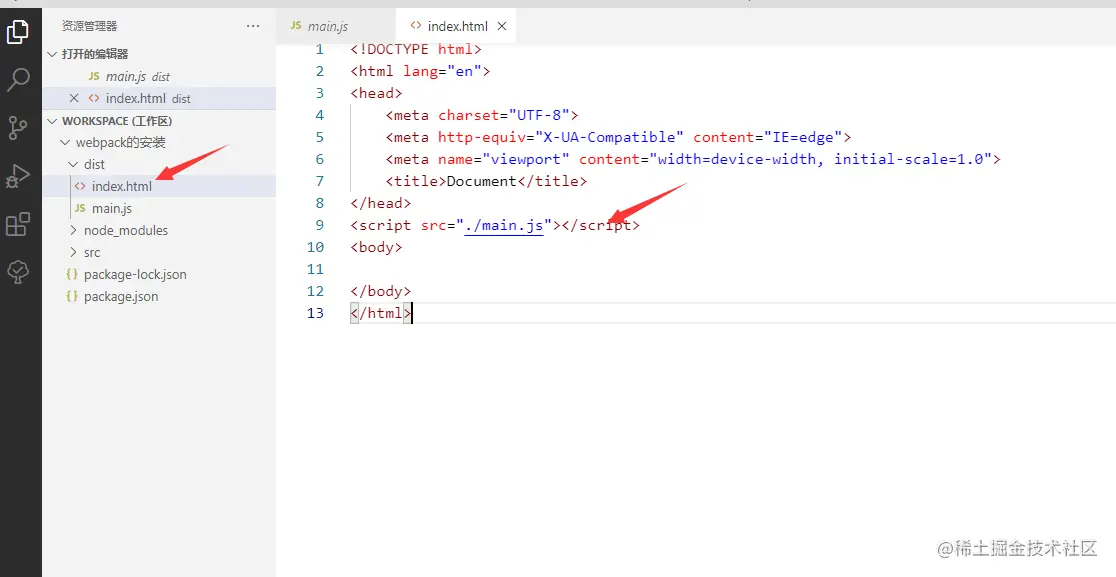Click the JS icon of dist main.js
The height and width of the screenshot is (577, 1116).
click(80, 208)
